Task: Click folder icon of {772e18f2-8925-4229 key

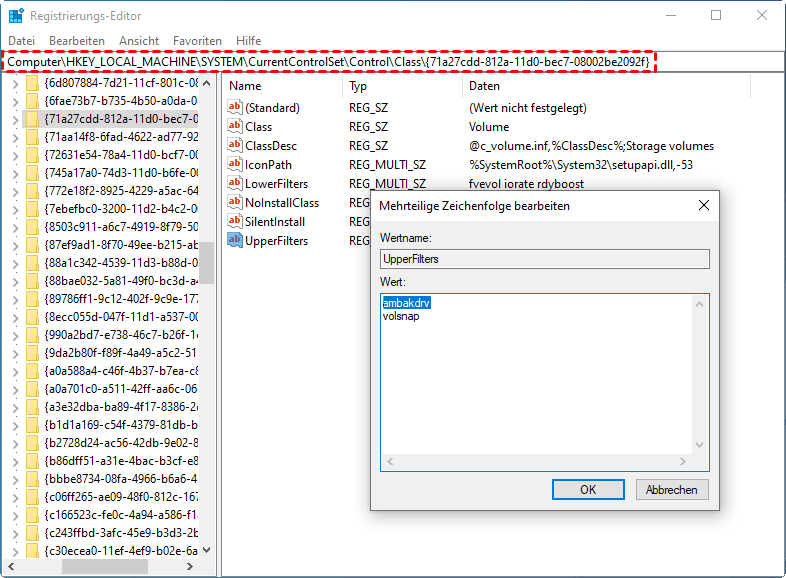Action: tap(32, 191)
